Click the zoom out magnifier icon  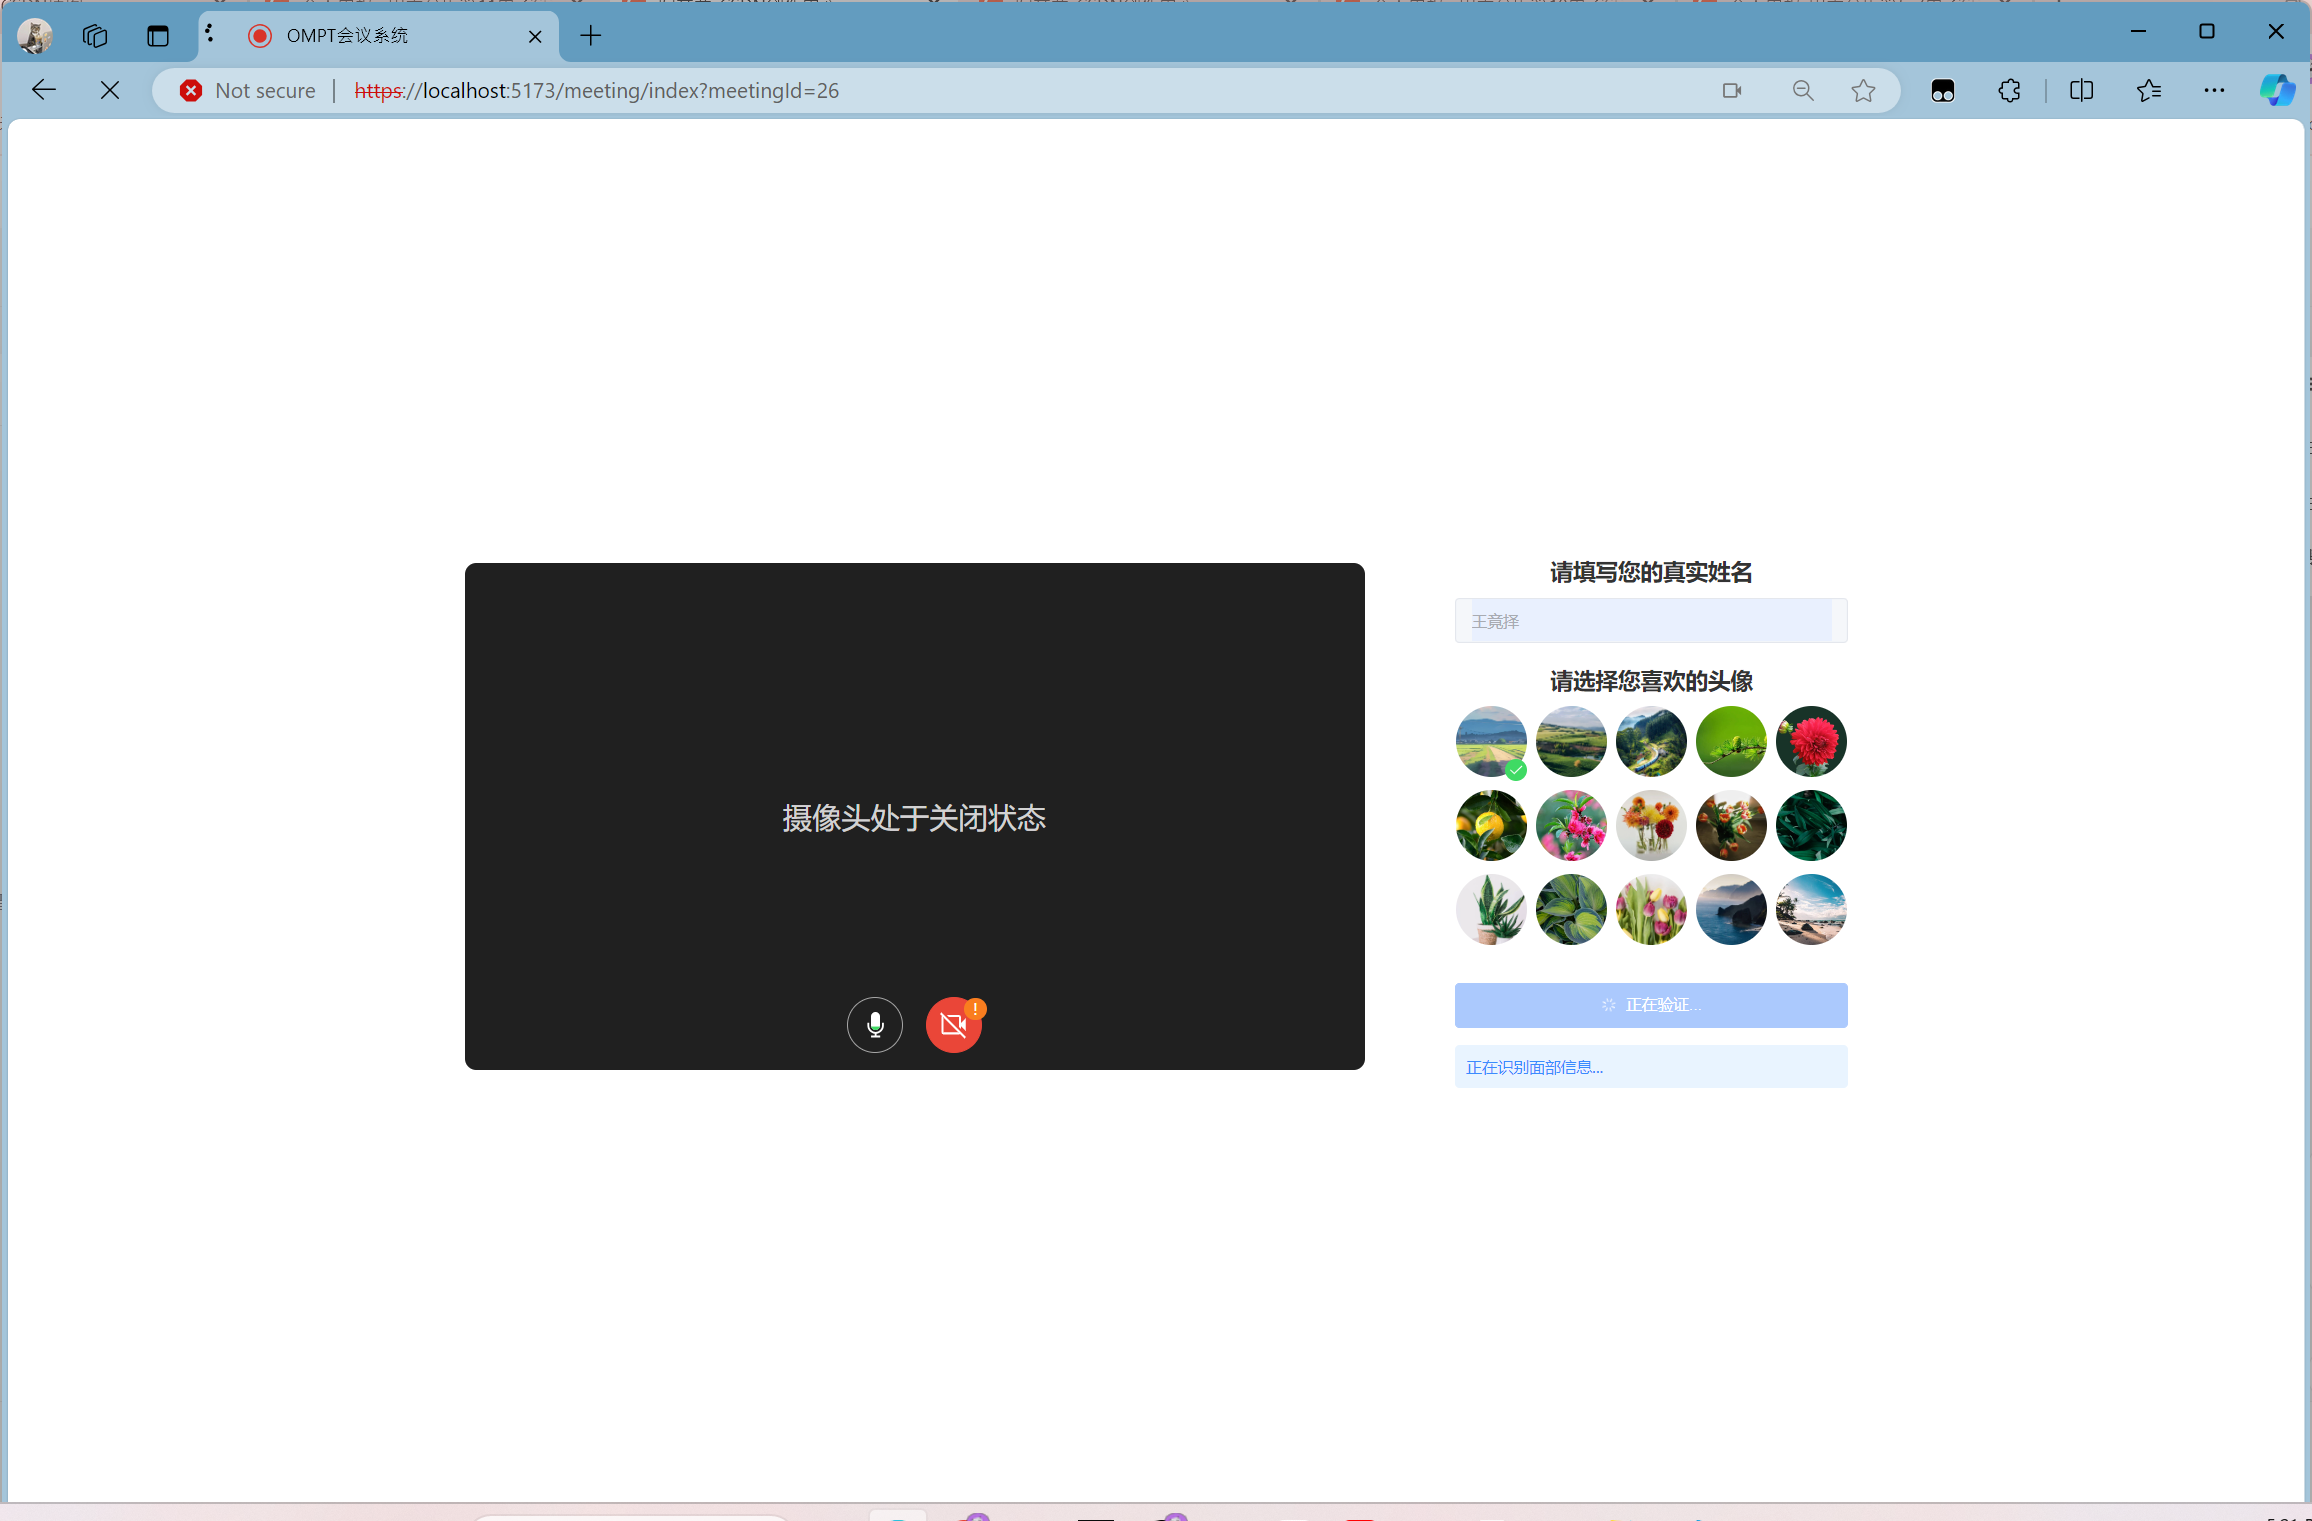click(x=1802, y=91)
